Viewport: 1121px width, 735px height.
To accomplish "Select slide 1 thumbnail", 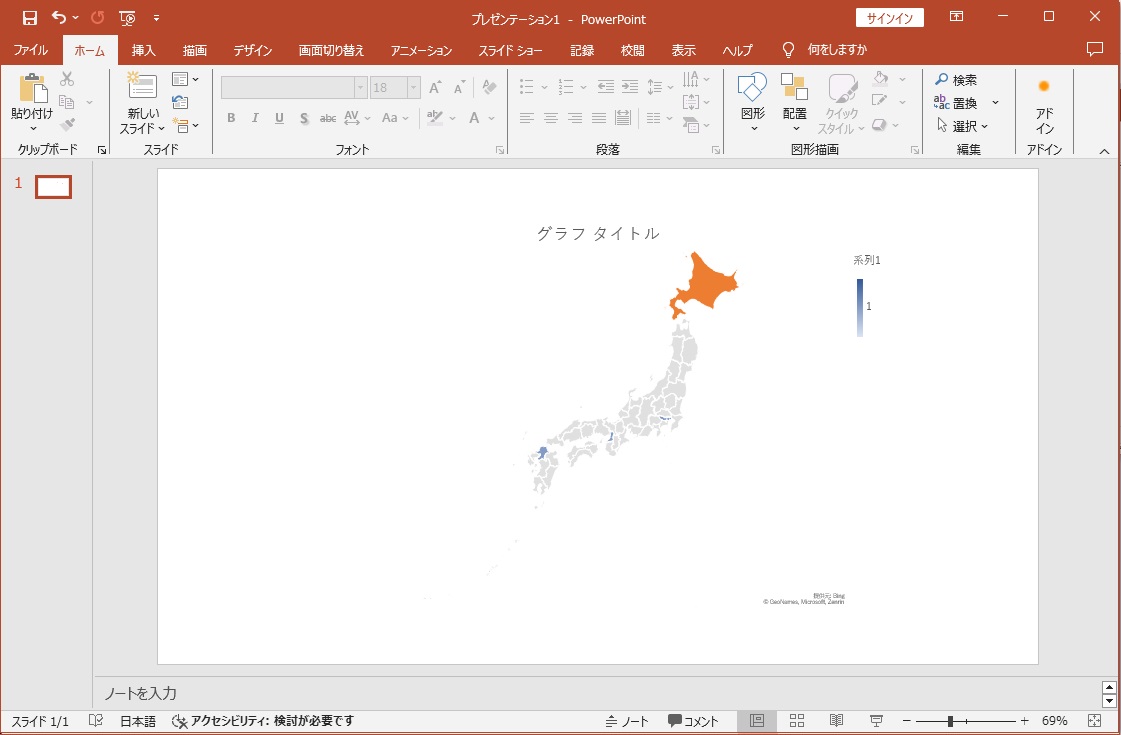I will pos(53,187).
